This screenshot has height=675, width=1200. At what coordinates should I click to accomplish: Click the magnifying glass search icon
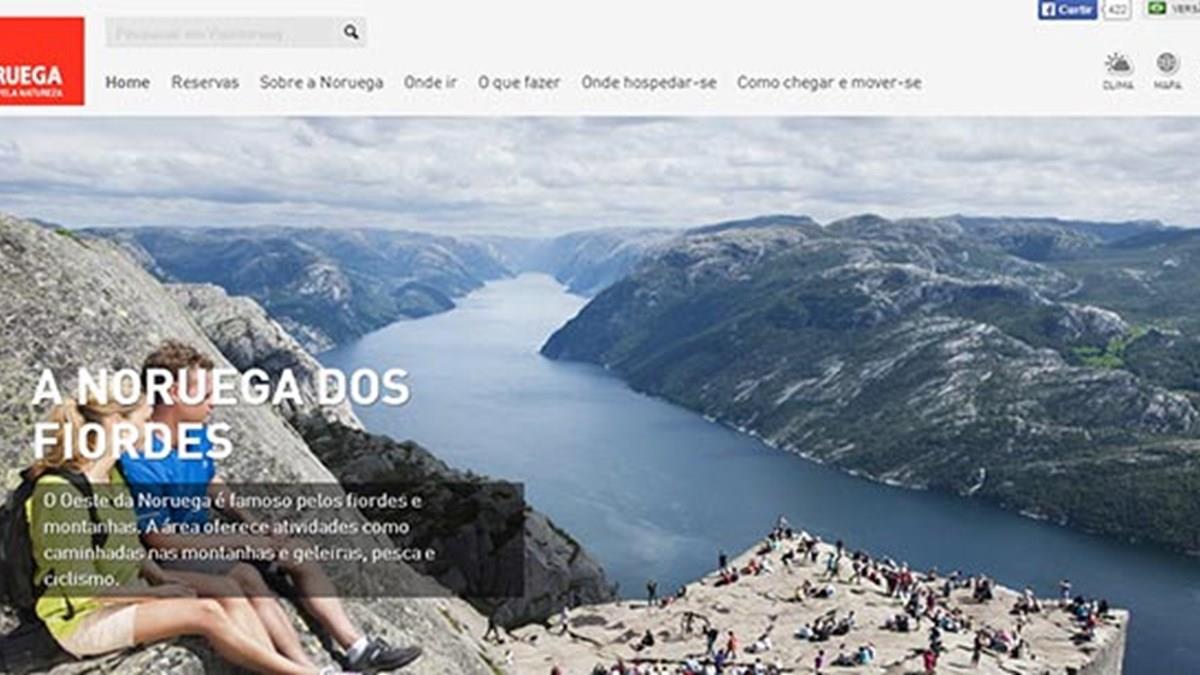pos(351,32)
